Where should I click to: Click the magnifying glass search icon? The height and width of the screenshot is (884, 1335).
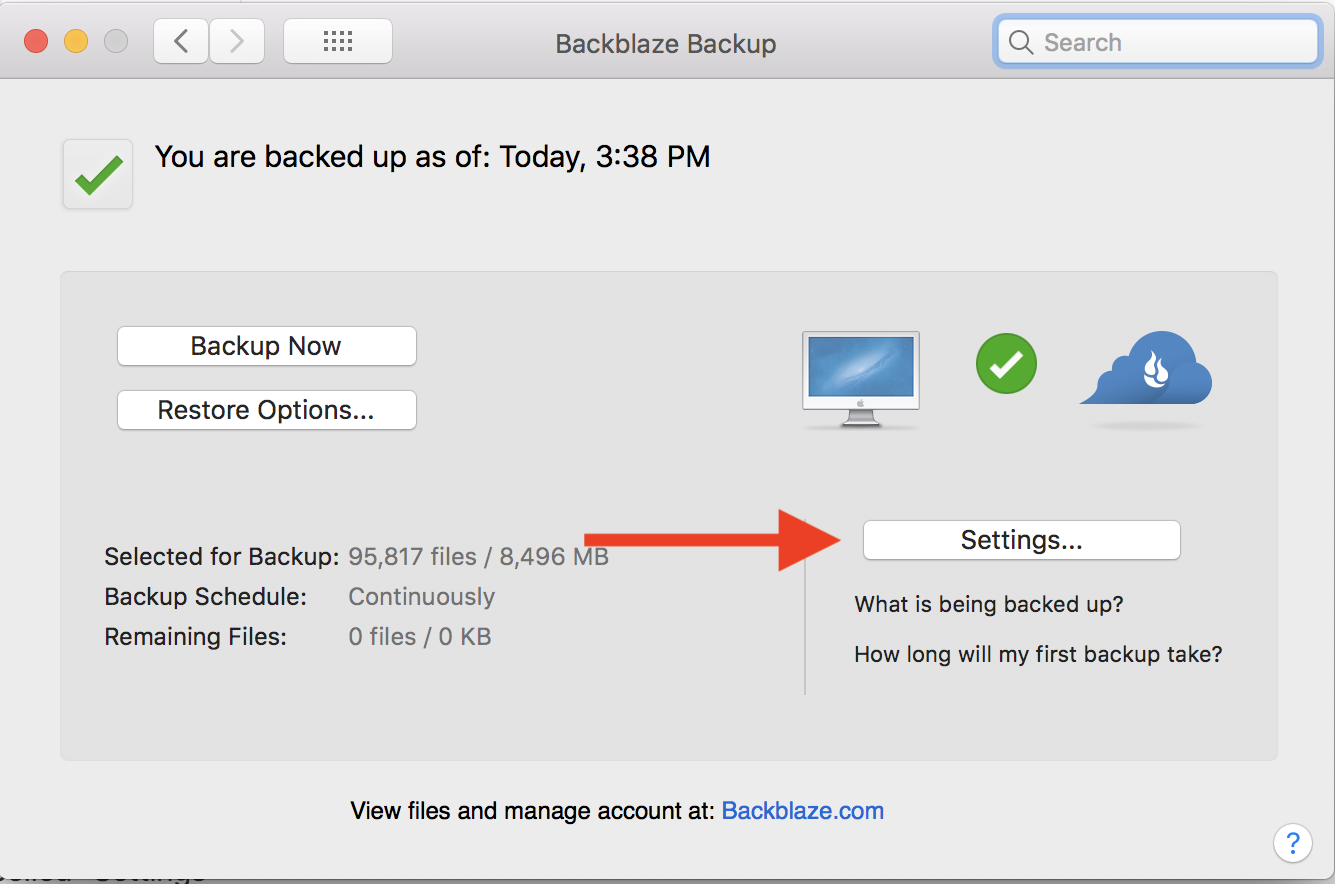[x=1021, y=42]
